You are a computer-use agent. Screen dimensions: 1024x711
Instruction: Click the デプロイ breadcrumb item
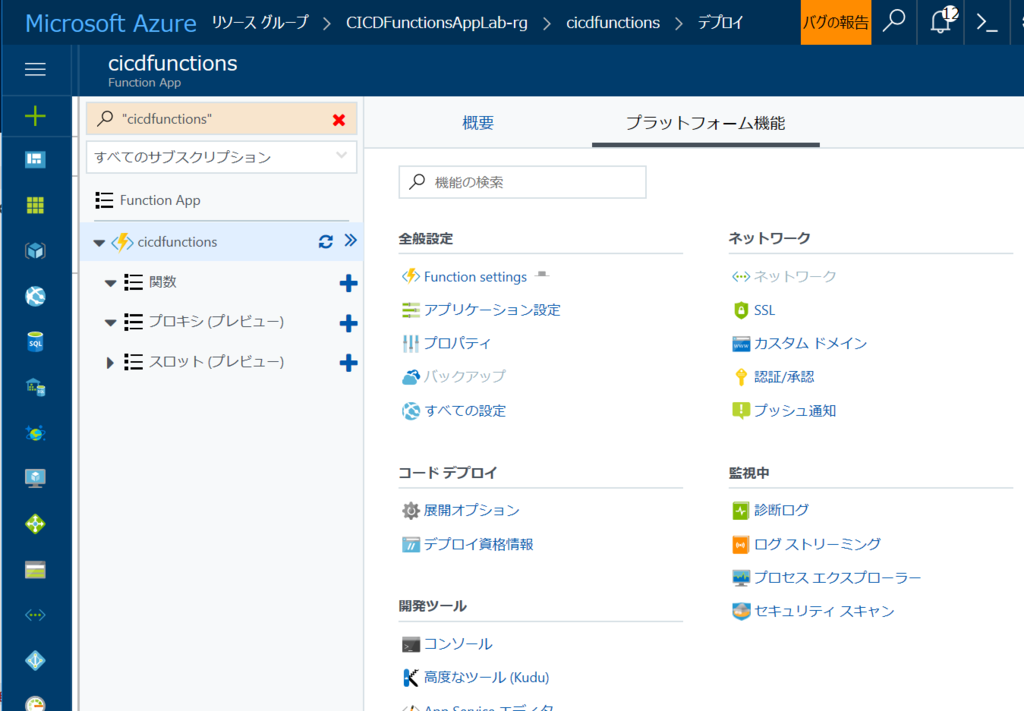tap(720, 23)
